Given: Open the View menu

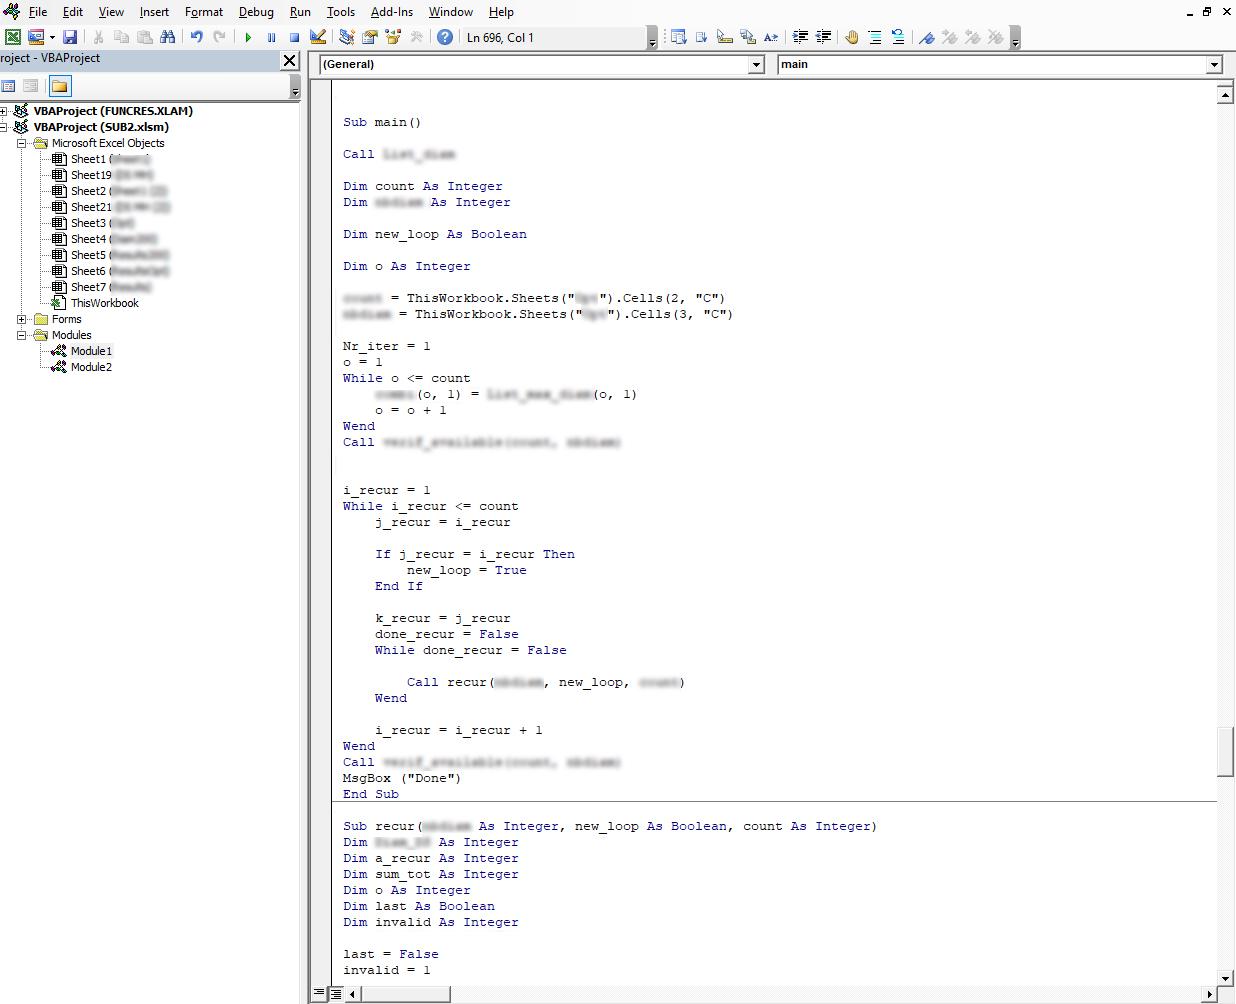Looking at the screenshot, I should pos(111,12).
